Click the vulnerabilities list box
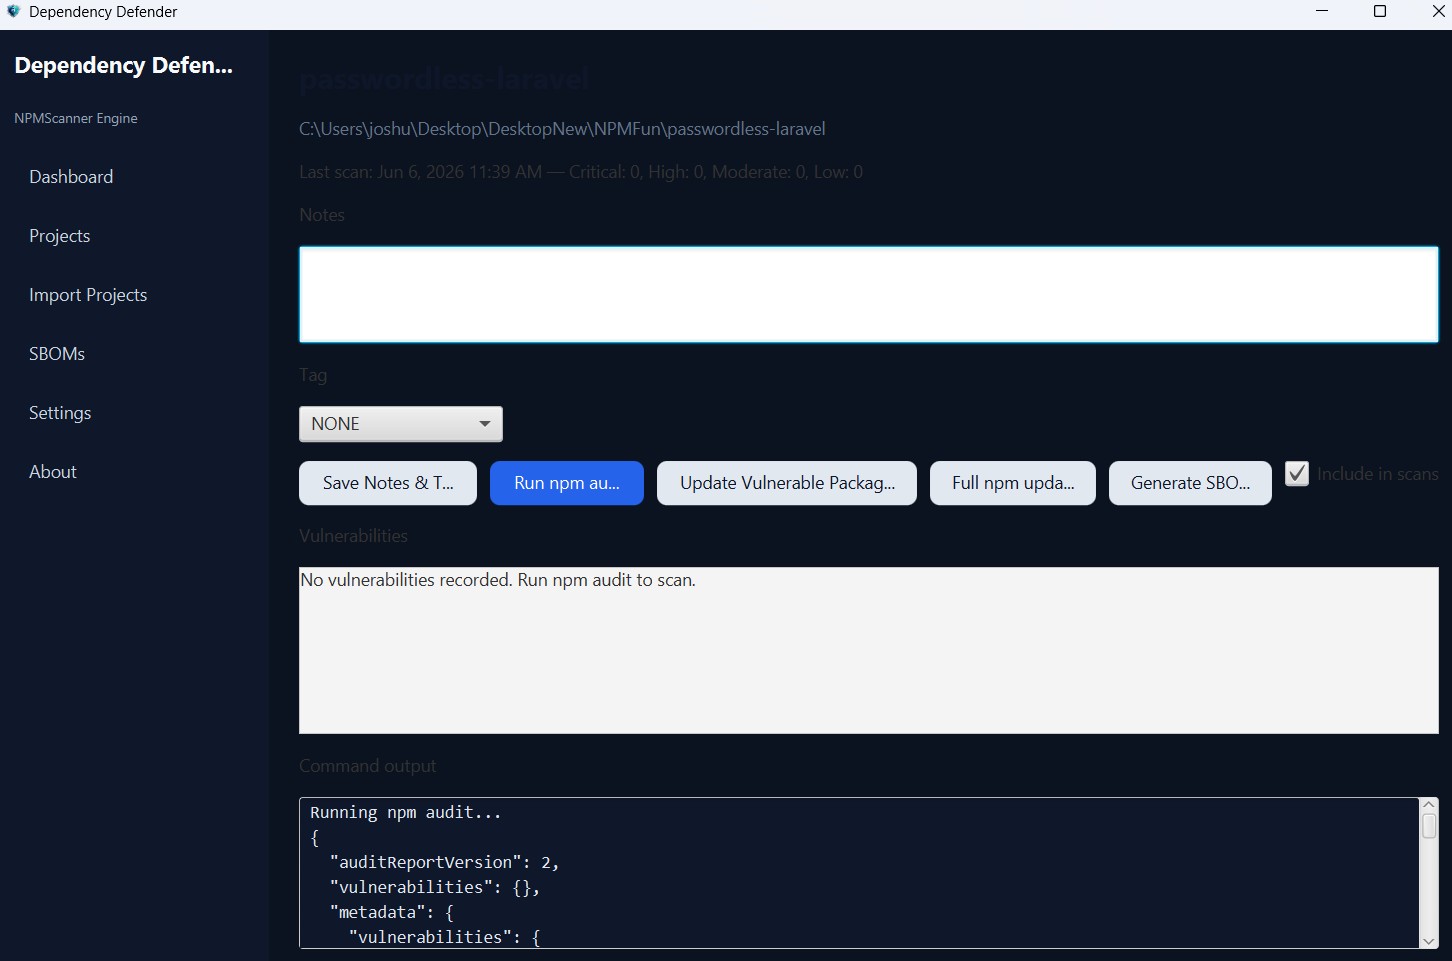This screenshot has height=961, width=1452. 868,650
